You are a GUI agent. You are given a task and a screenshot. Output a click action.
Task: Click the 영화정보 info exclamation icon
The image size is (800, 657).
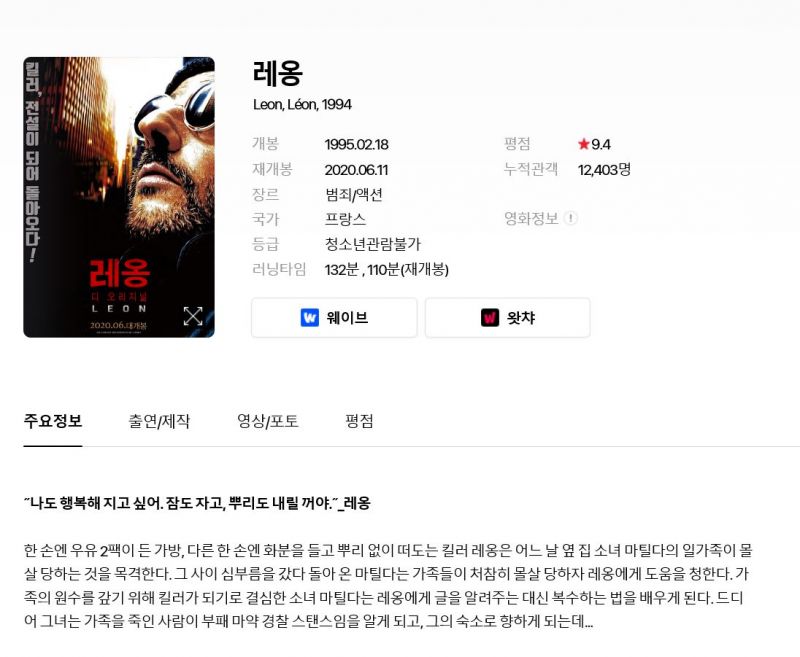pyautogui.click(x=571, y=218)
